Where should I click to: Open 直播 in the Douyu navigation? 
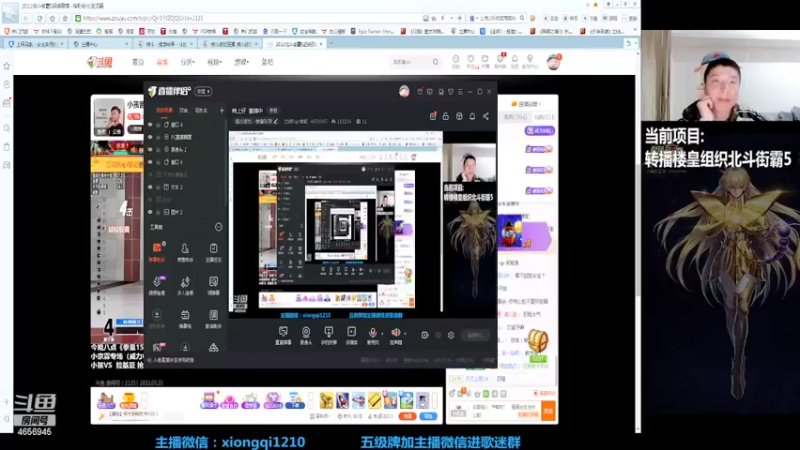(x=162, y=62)
